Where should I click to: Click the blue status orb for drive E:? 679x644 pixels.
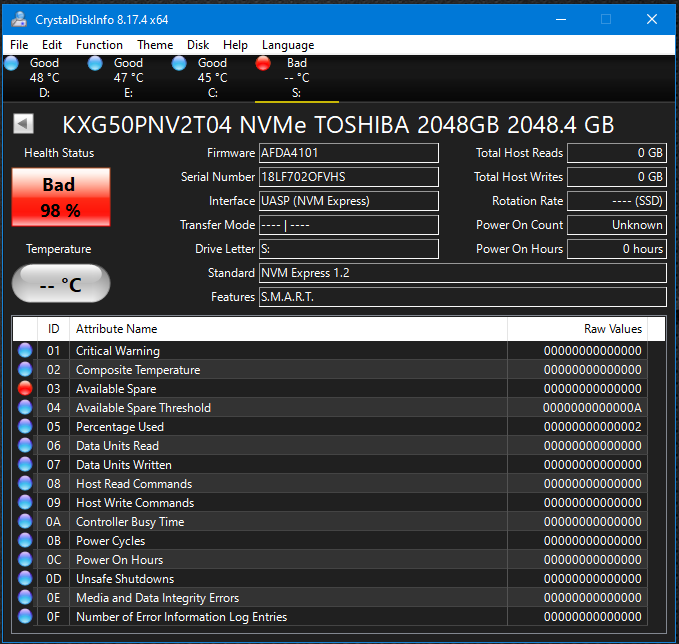pos(95,63)
